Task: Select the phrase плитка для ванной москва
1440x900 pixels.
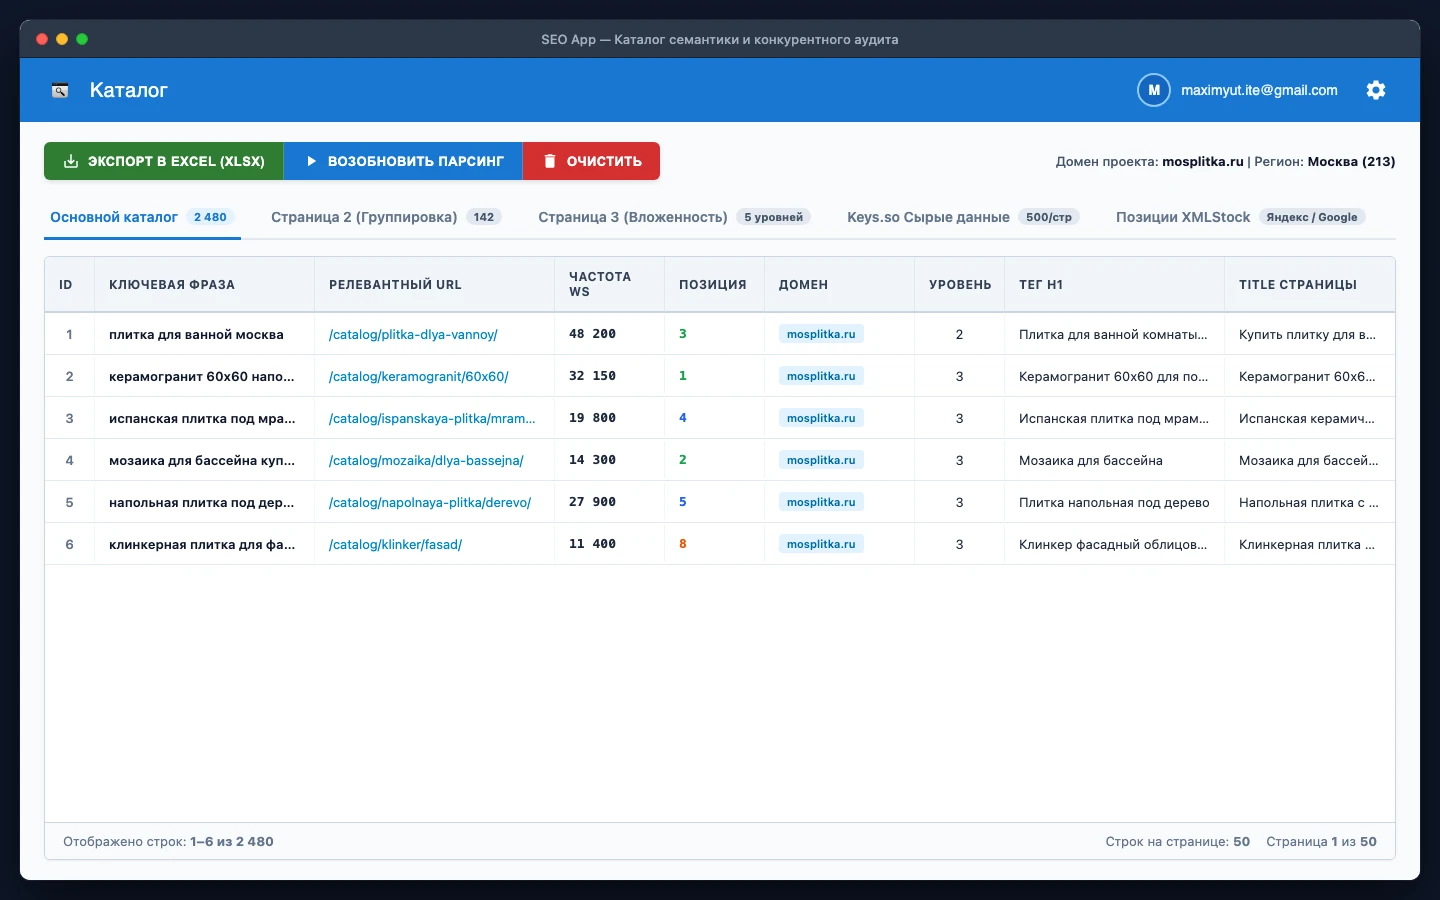Action: (196, 334)
